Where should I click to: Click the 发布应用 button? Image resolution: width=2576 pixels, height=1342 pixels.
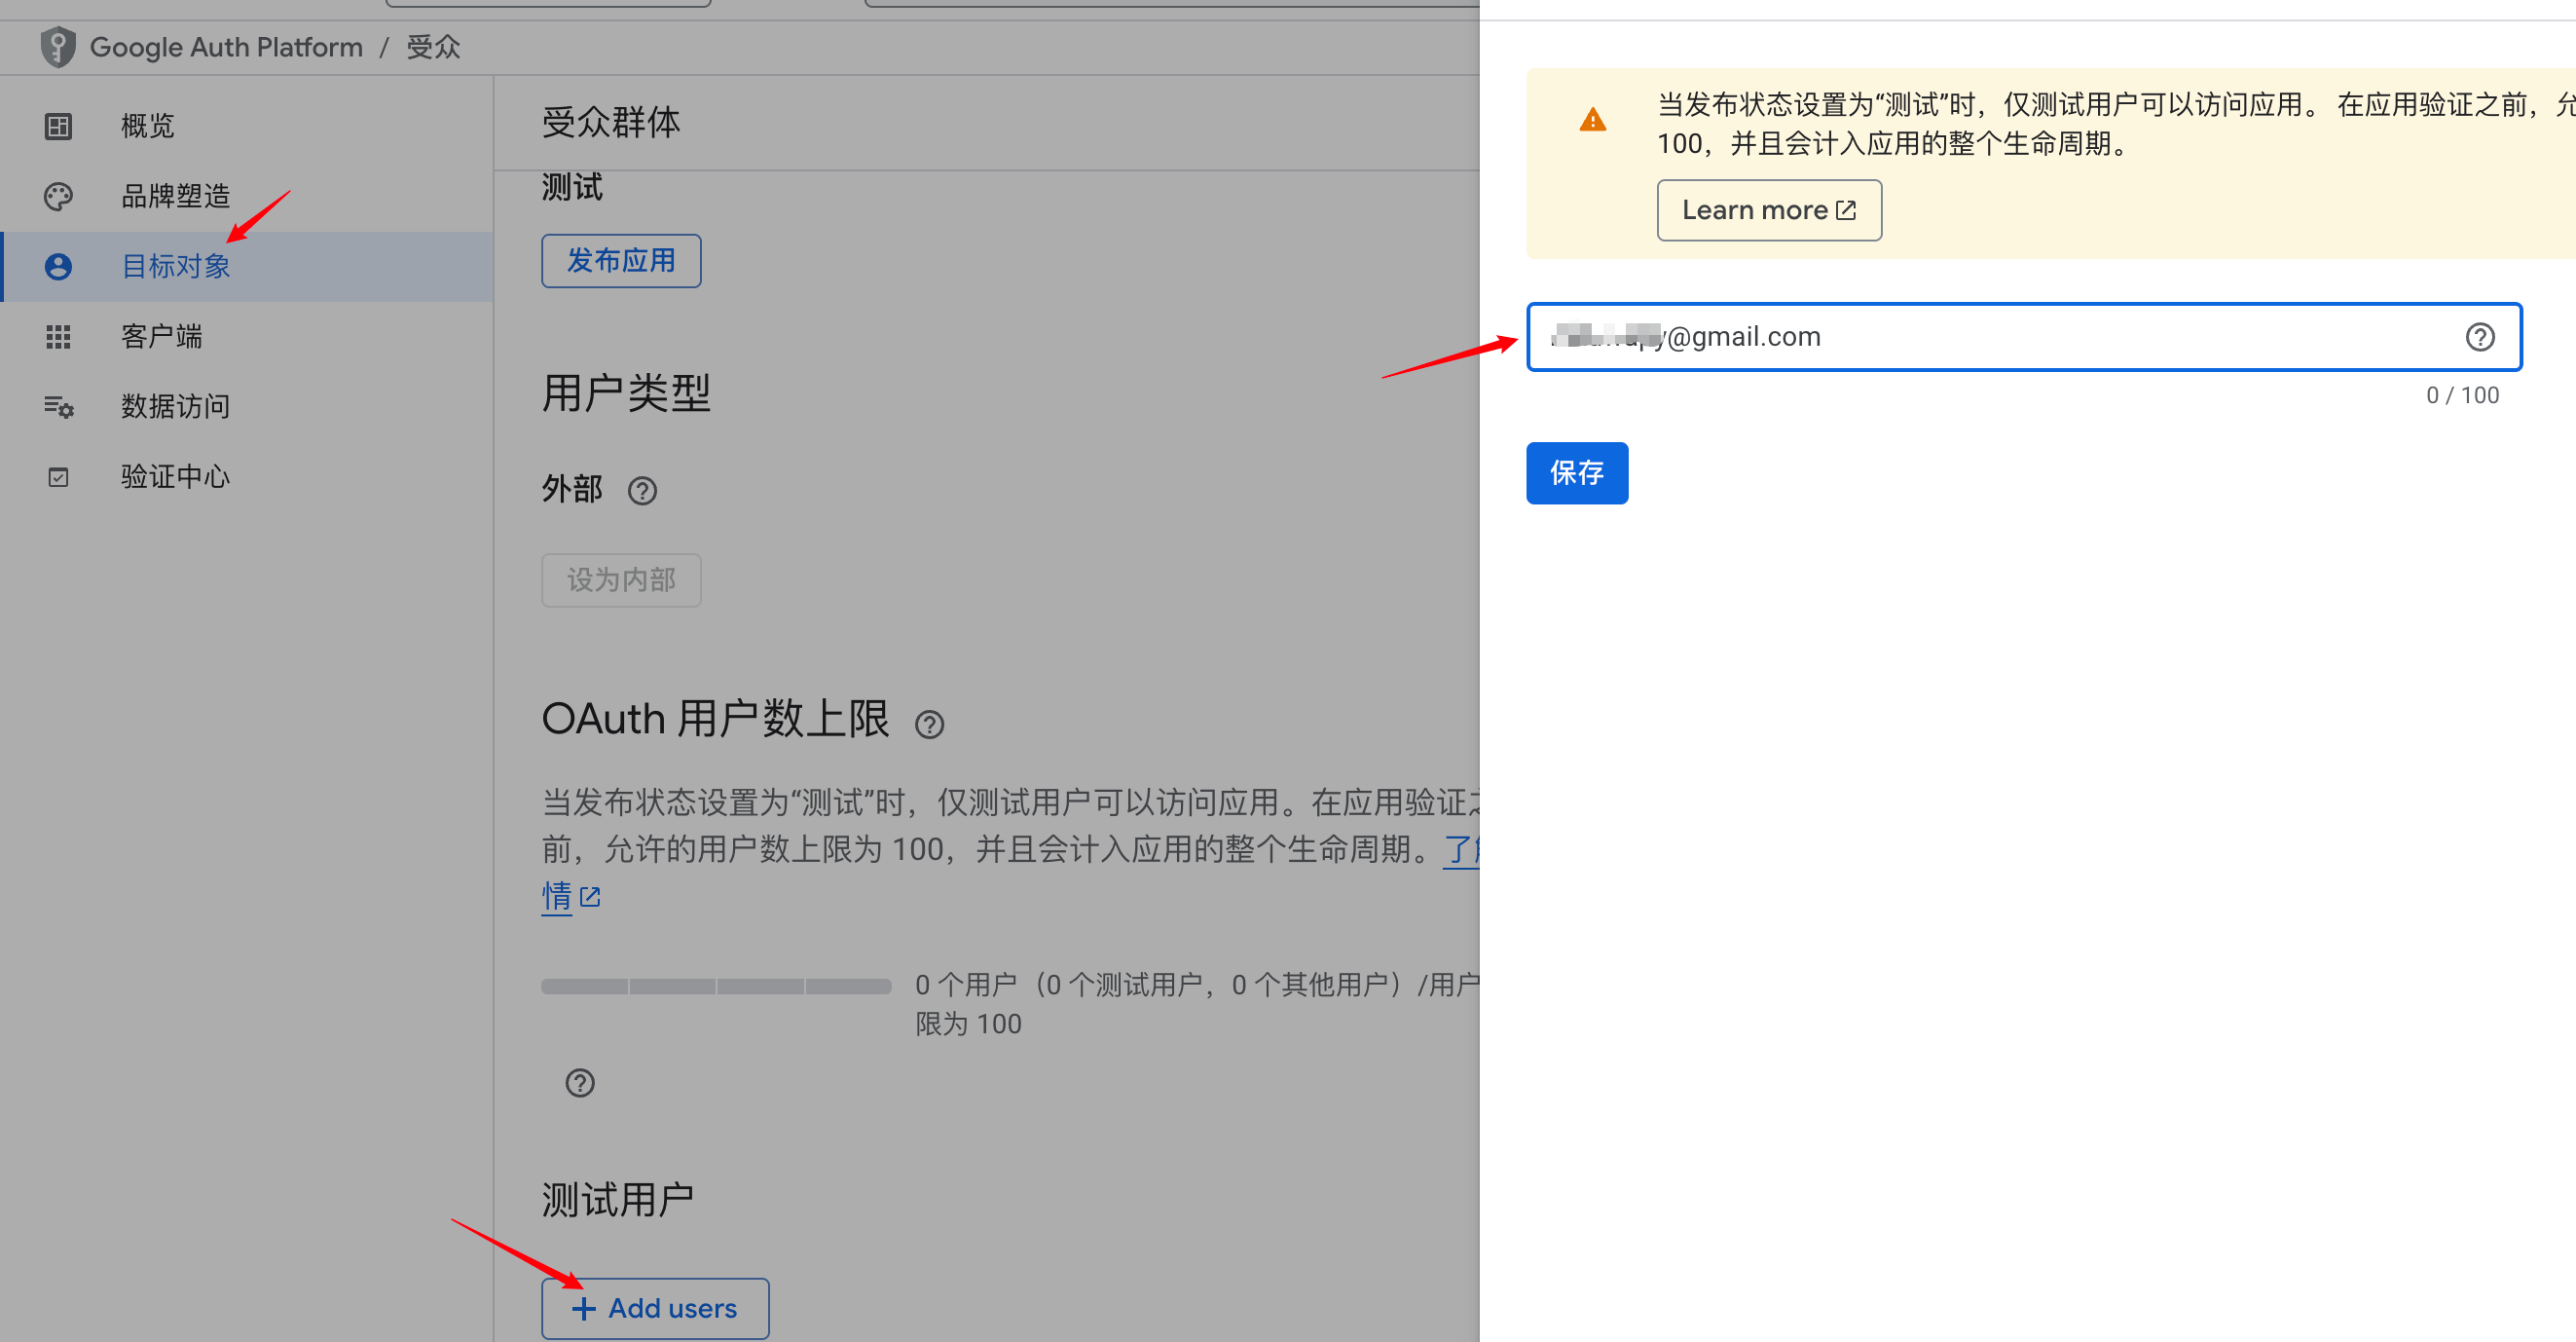click(621, 261)
